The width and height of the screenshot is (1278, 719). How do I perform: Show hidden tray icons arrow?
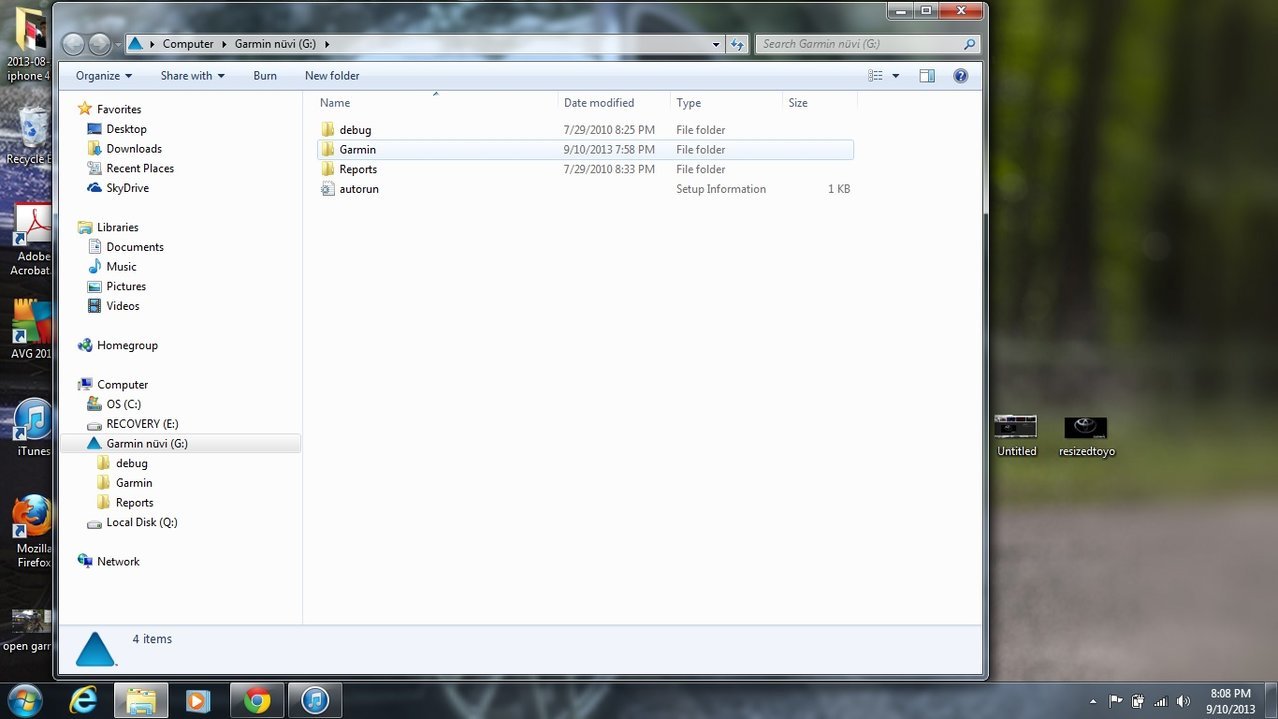(1093, 701)
